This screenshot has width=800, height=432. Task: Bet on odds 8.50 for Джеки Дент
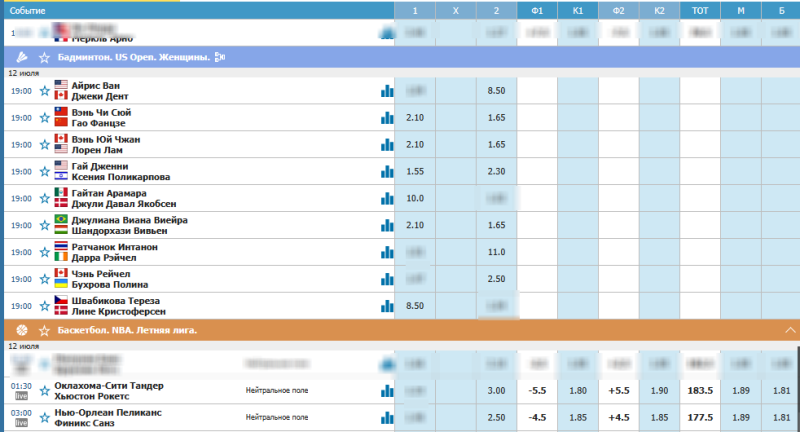tap(494, 91)
